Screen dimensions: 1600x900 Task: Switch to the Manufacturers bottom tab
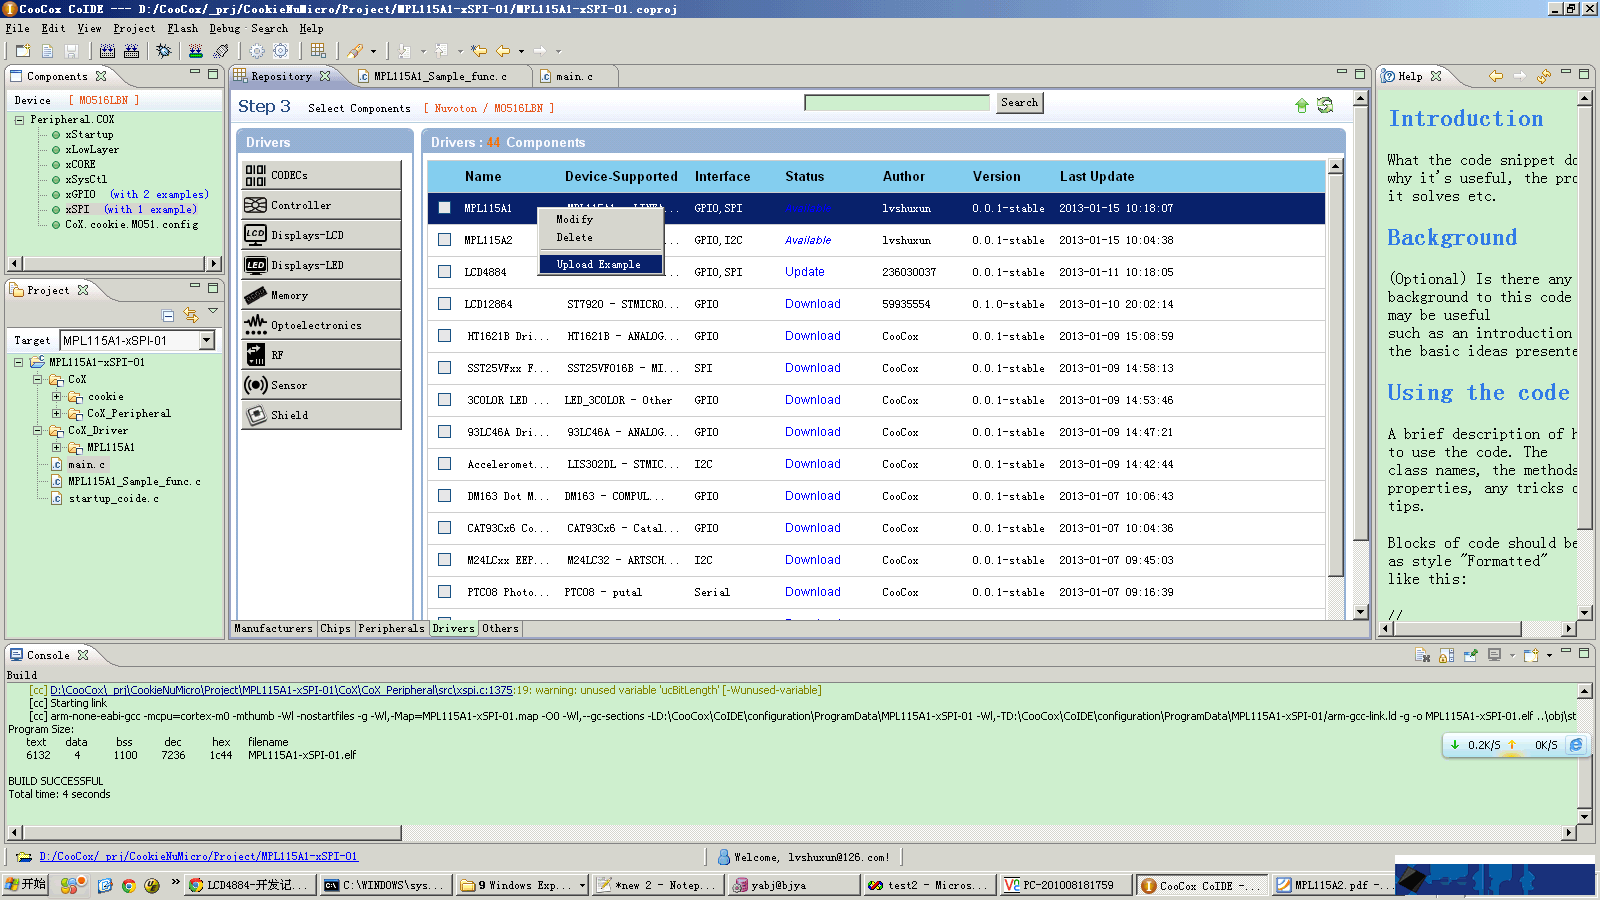coord(274,628)
